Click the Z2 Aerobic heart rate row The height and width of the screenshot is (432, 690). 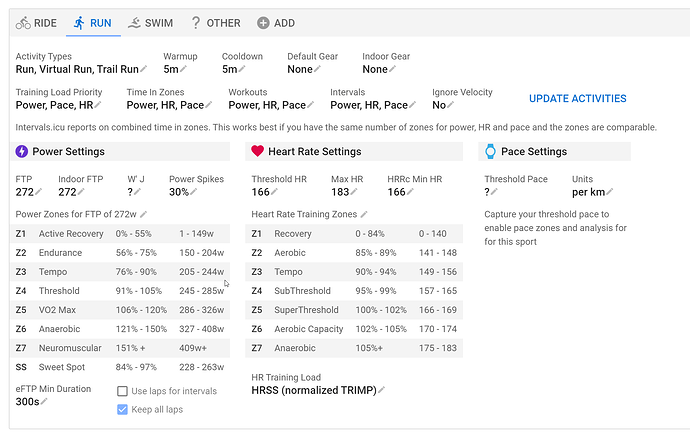(x=354, y=253)
